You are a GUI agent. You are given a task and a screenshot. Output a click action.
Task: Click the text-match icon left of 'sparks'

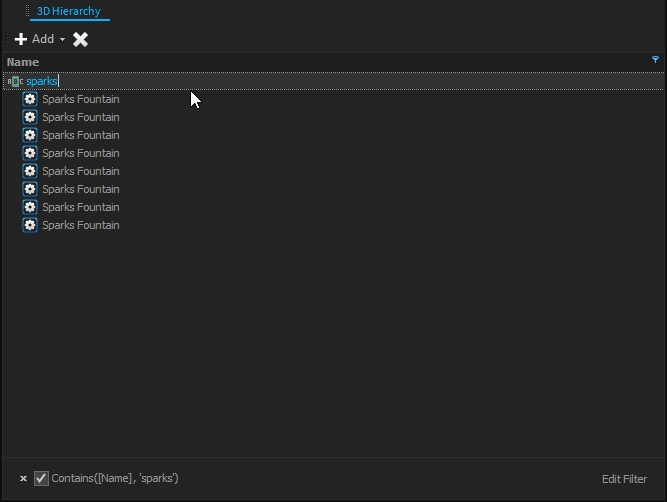coord(15,81)
